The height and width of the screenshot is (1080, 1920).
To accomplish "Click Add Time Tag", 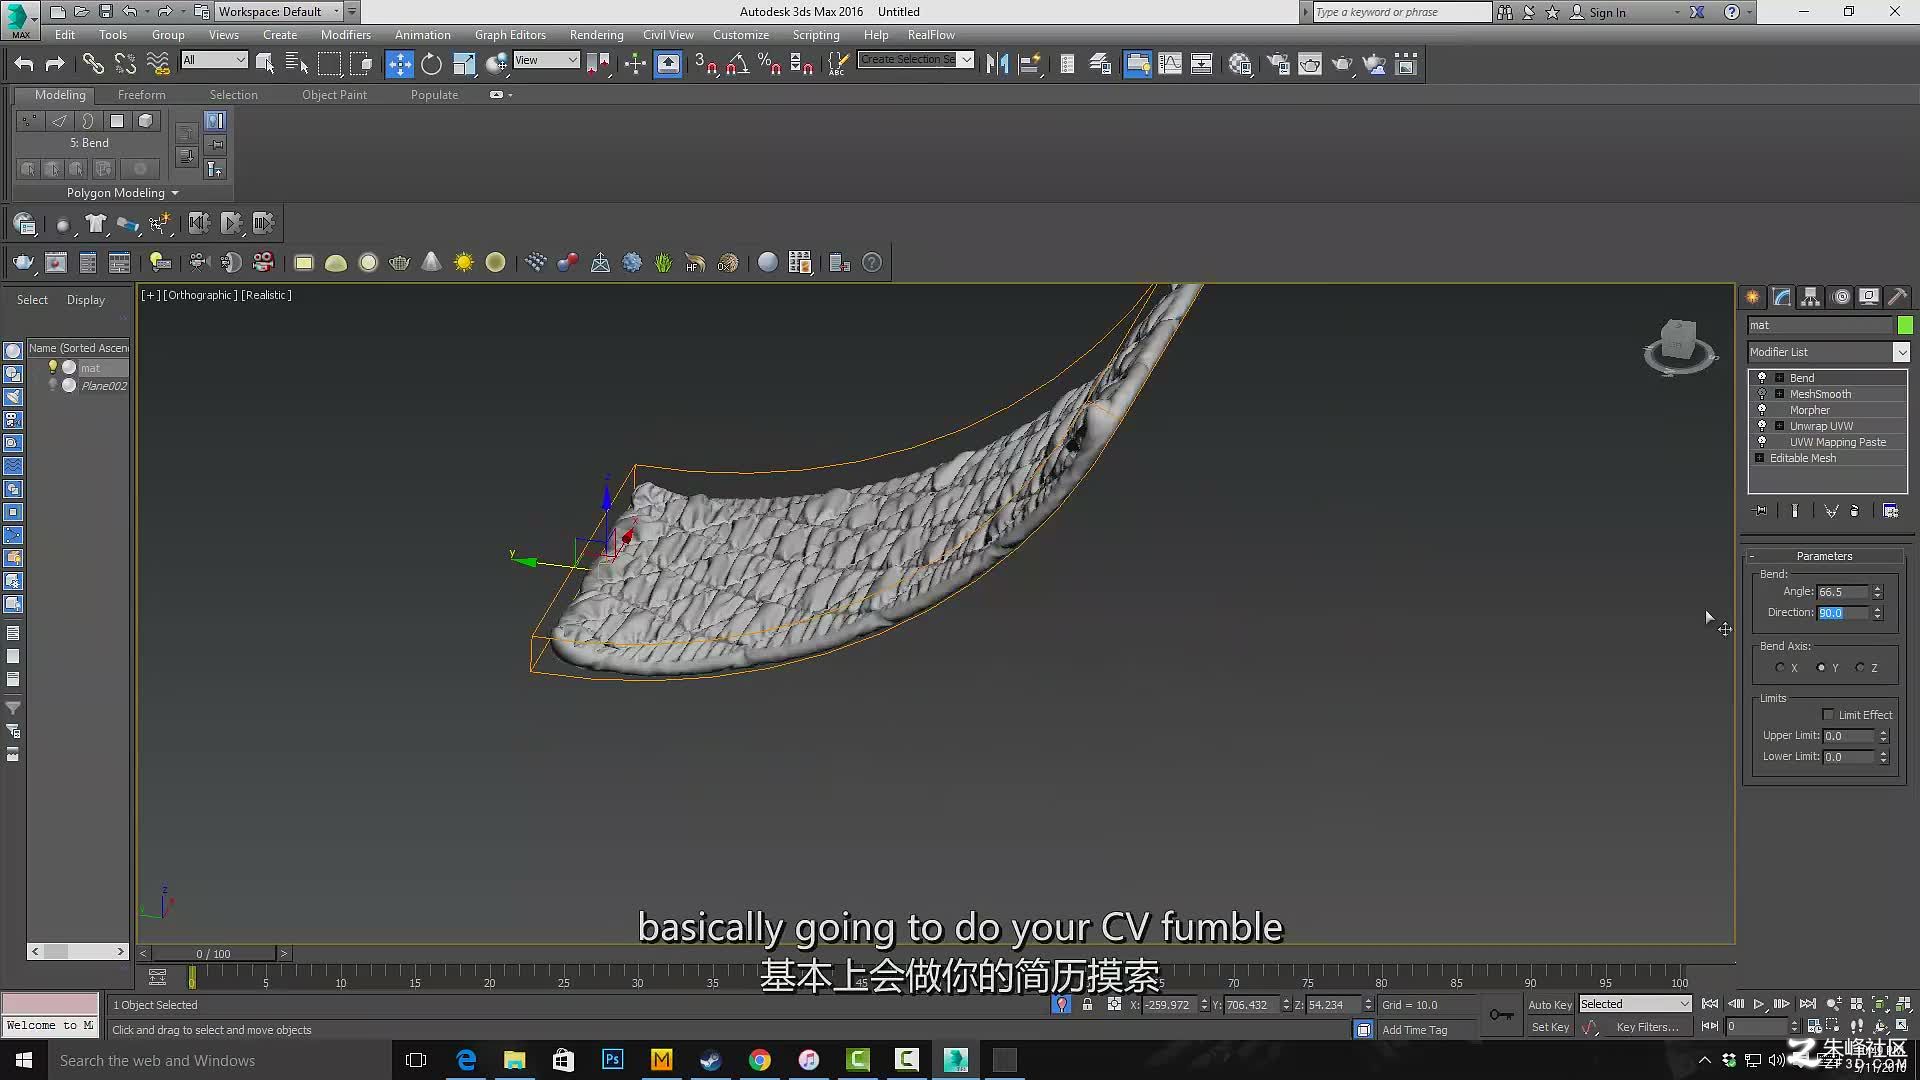I will click(1414, 1030).
